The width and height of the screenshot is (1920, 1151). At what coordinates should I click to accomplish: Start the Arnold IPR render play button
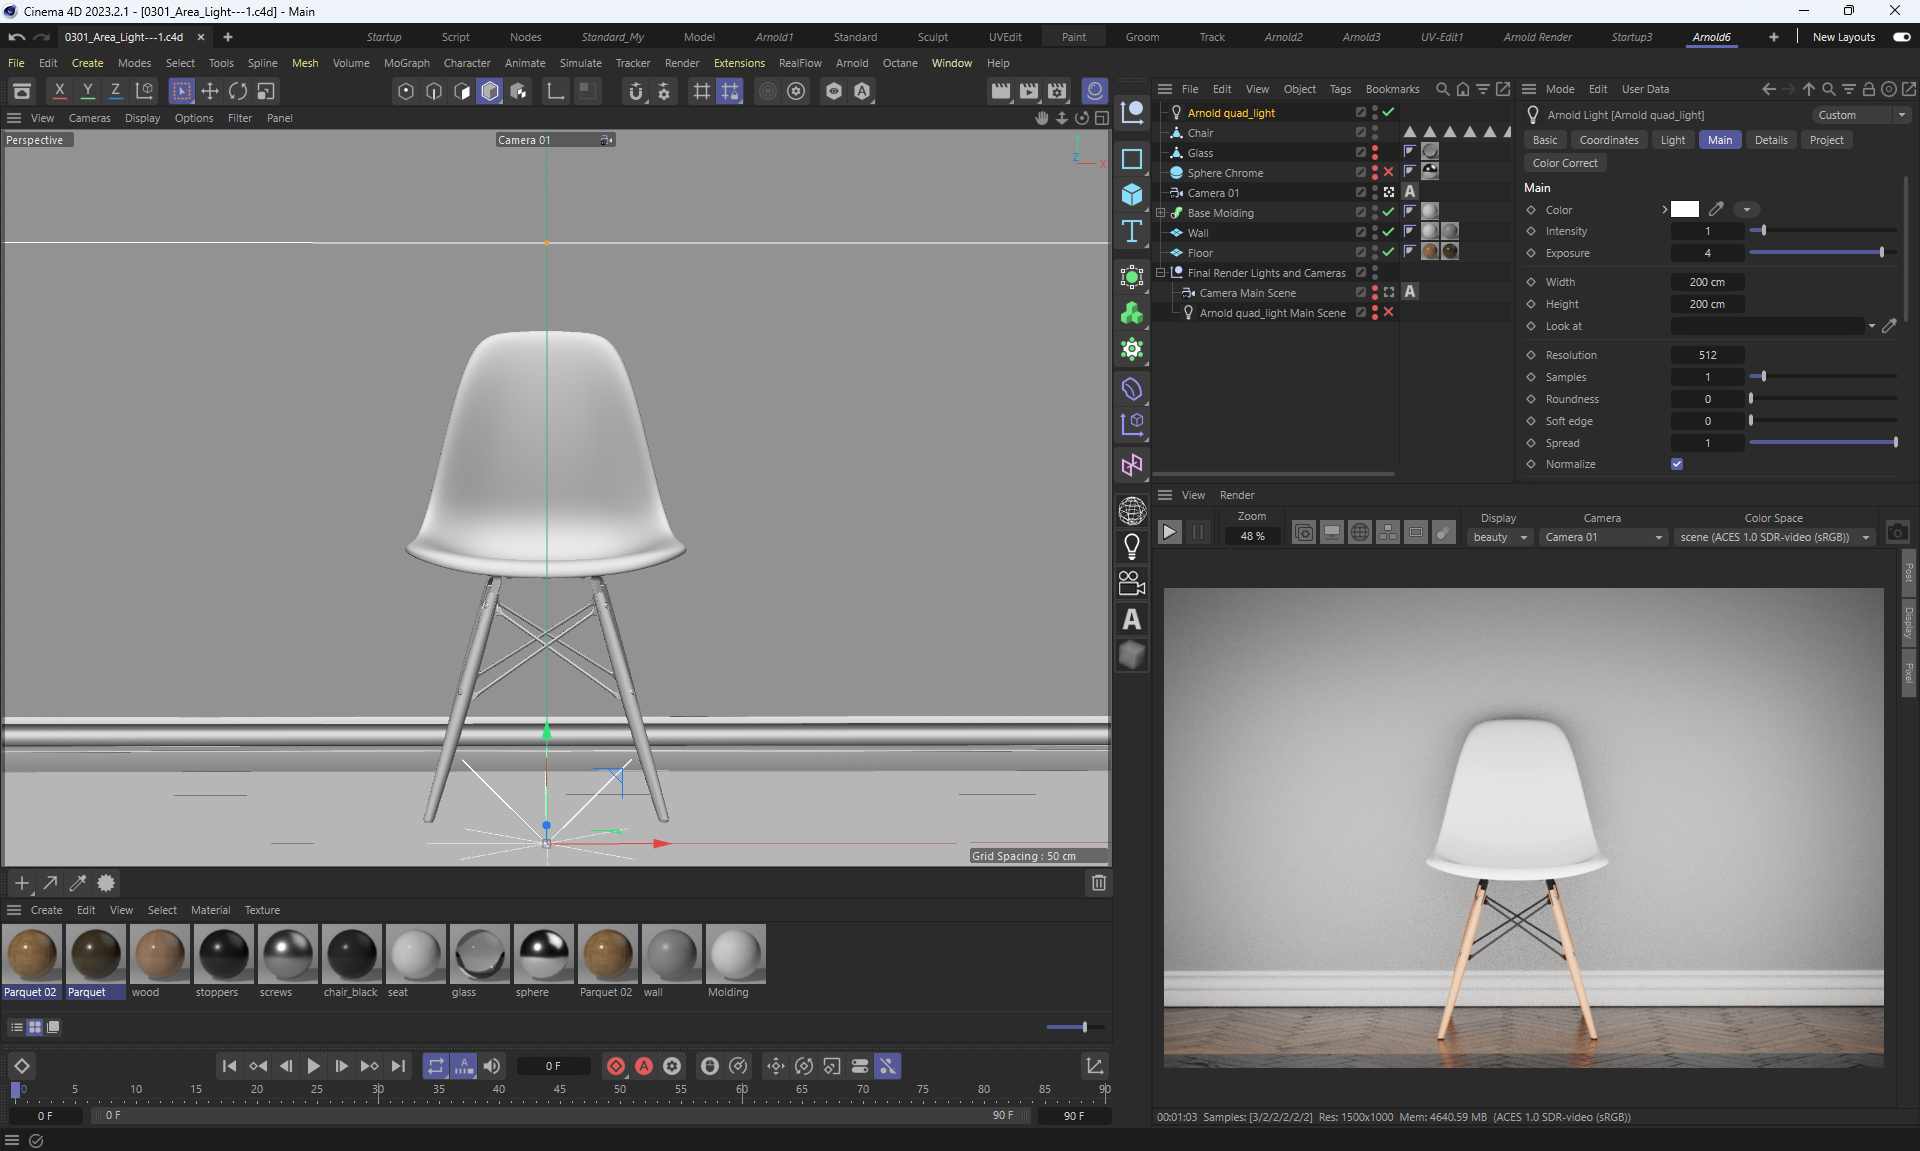[x=1169, y=533]
